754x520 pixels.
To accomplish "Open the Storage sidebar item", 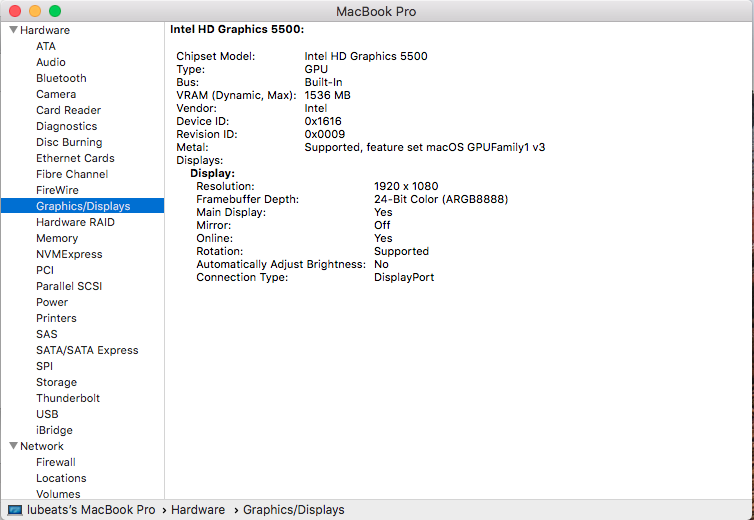I will tap(56, 382).
